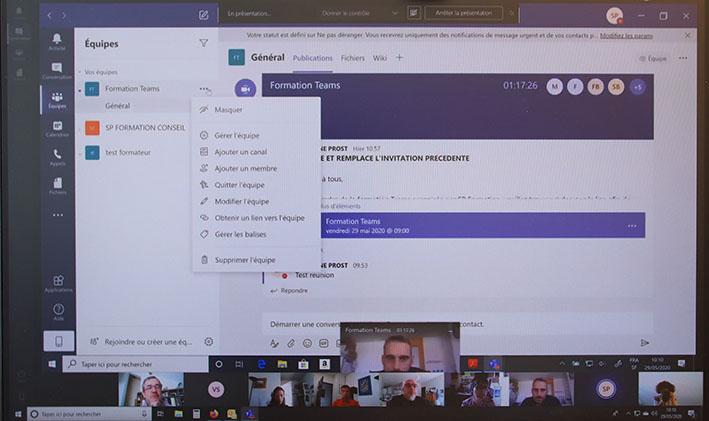Open the Cortana circle taskbar icon
The height and width of the screenshot is (421, 709).
[219, 364]
